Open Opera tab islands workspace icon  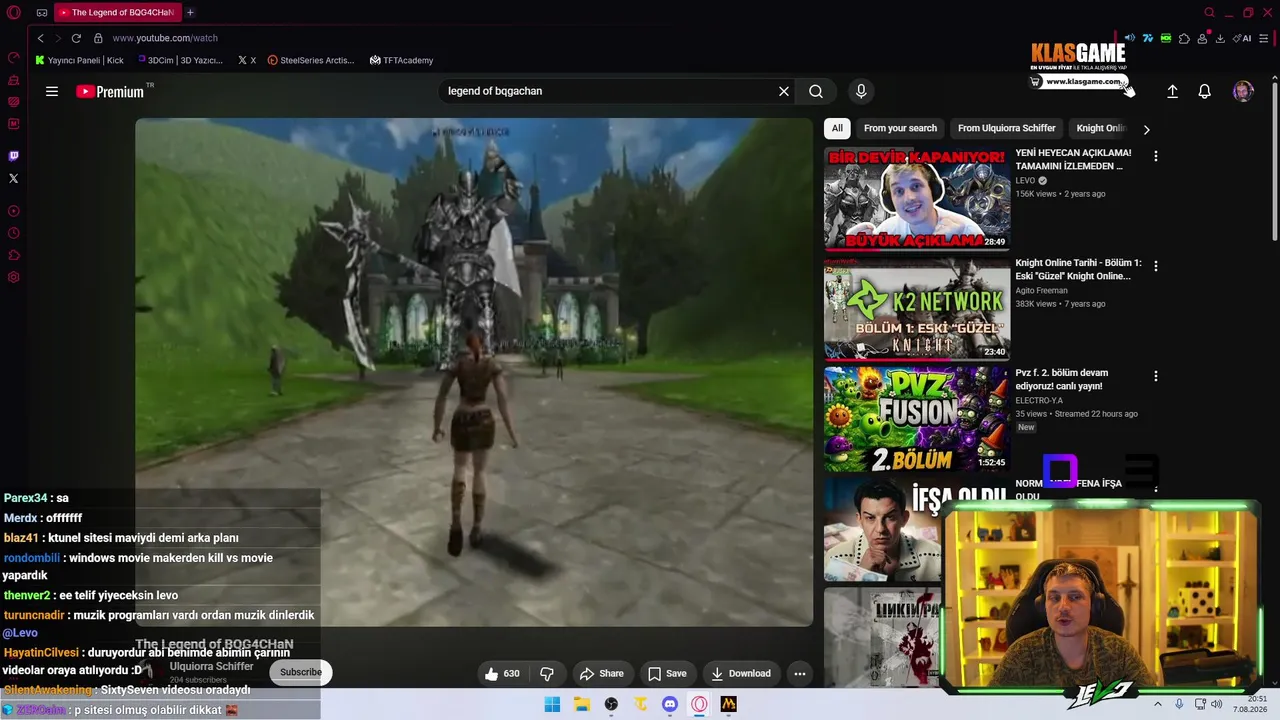[42, 13]
